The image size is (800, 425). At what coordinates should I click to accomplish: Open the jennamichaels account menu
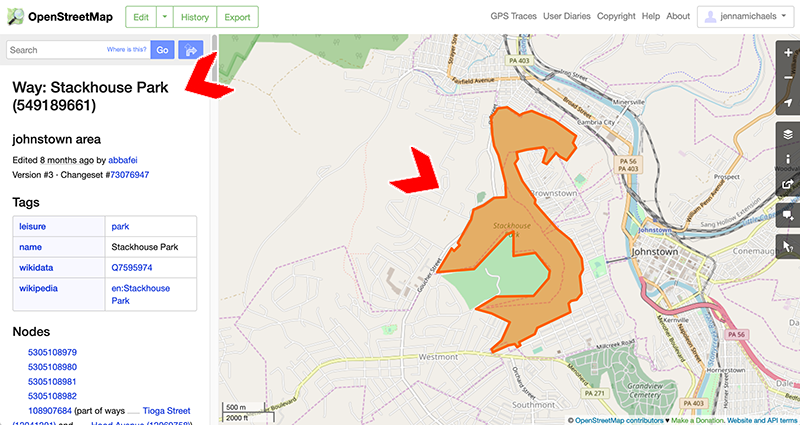pyautogui.click(x=745, y=17)
